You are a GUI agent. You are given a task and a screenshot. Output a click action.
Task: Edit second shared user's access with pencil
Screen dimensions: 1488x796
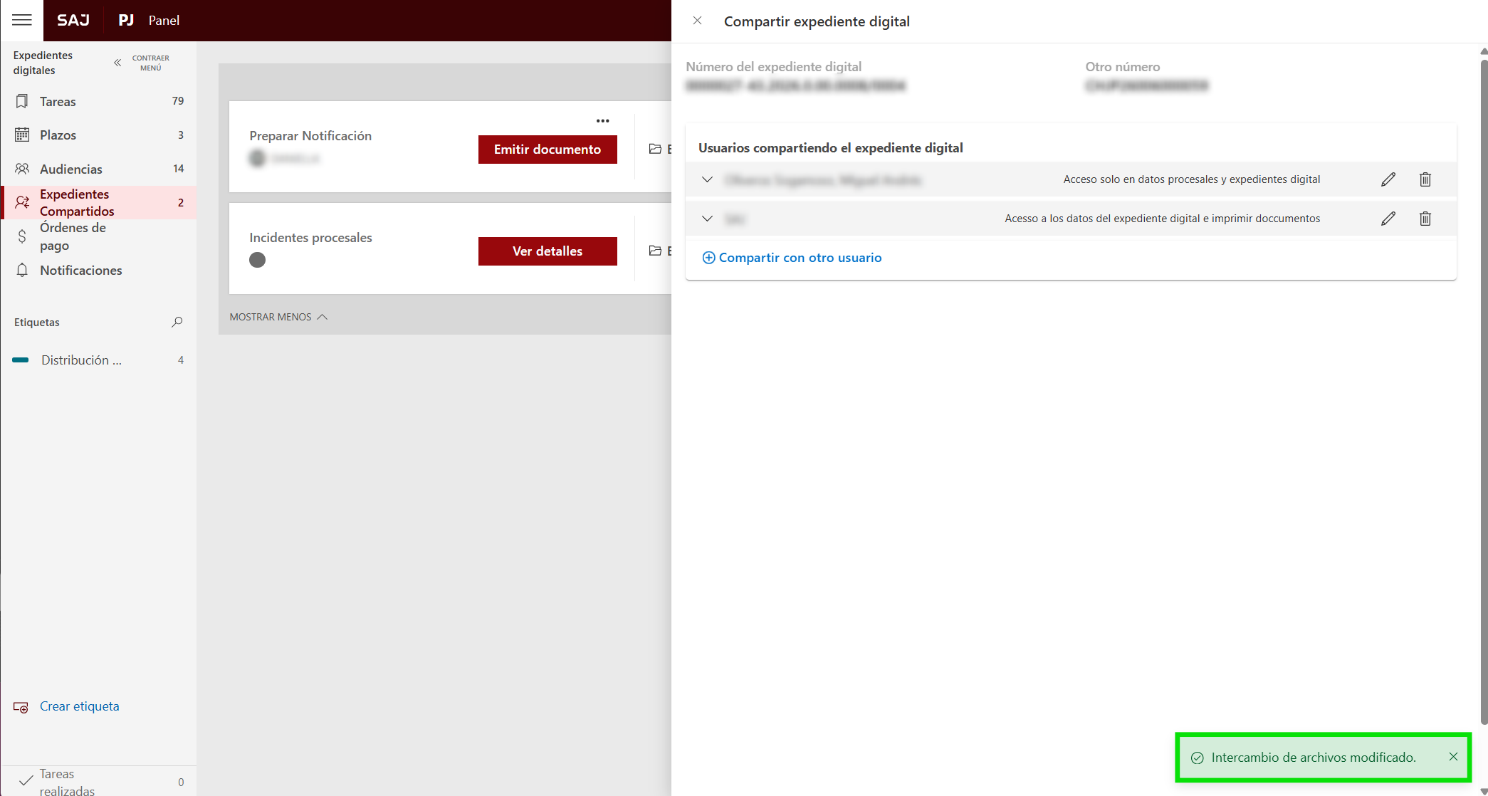tap(1388, 219)
